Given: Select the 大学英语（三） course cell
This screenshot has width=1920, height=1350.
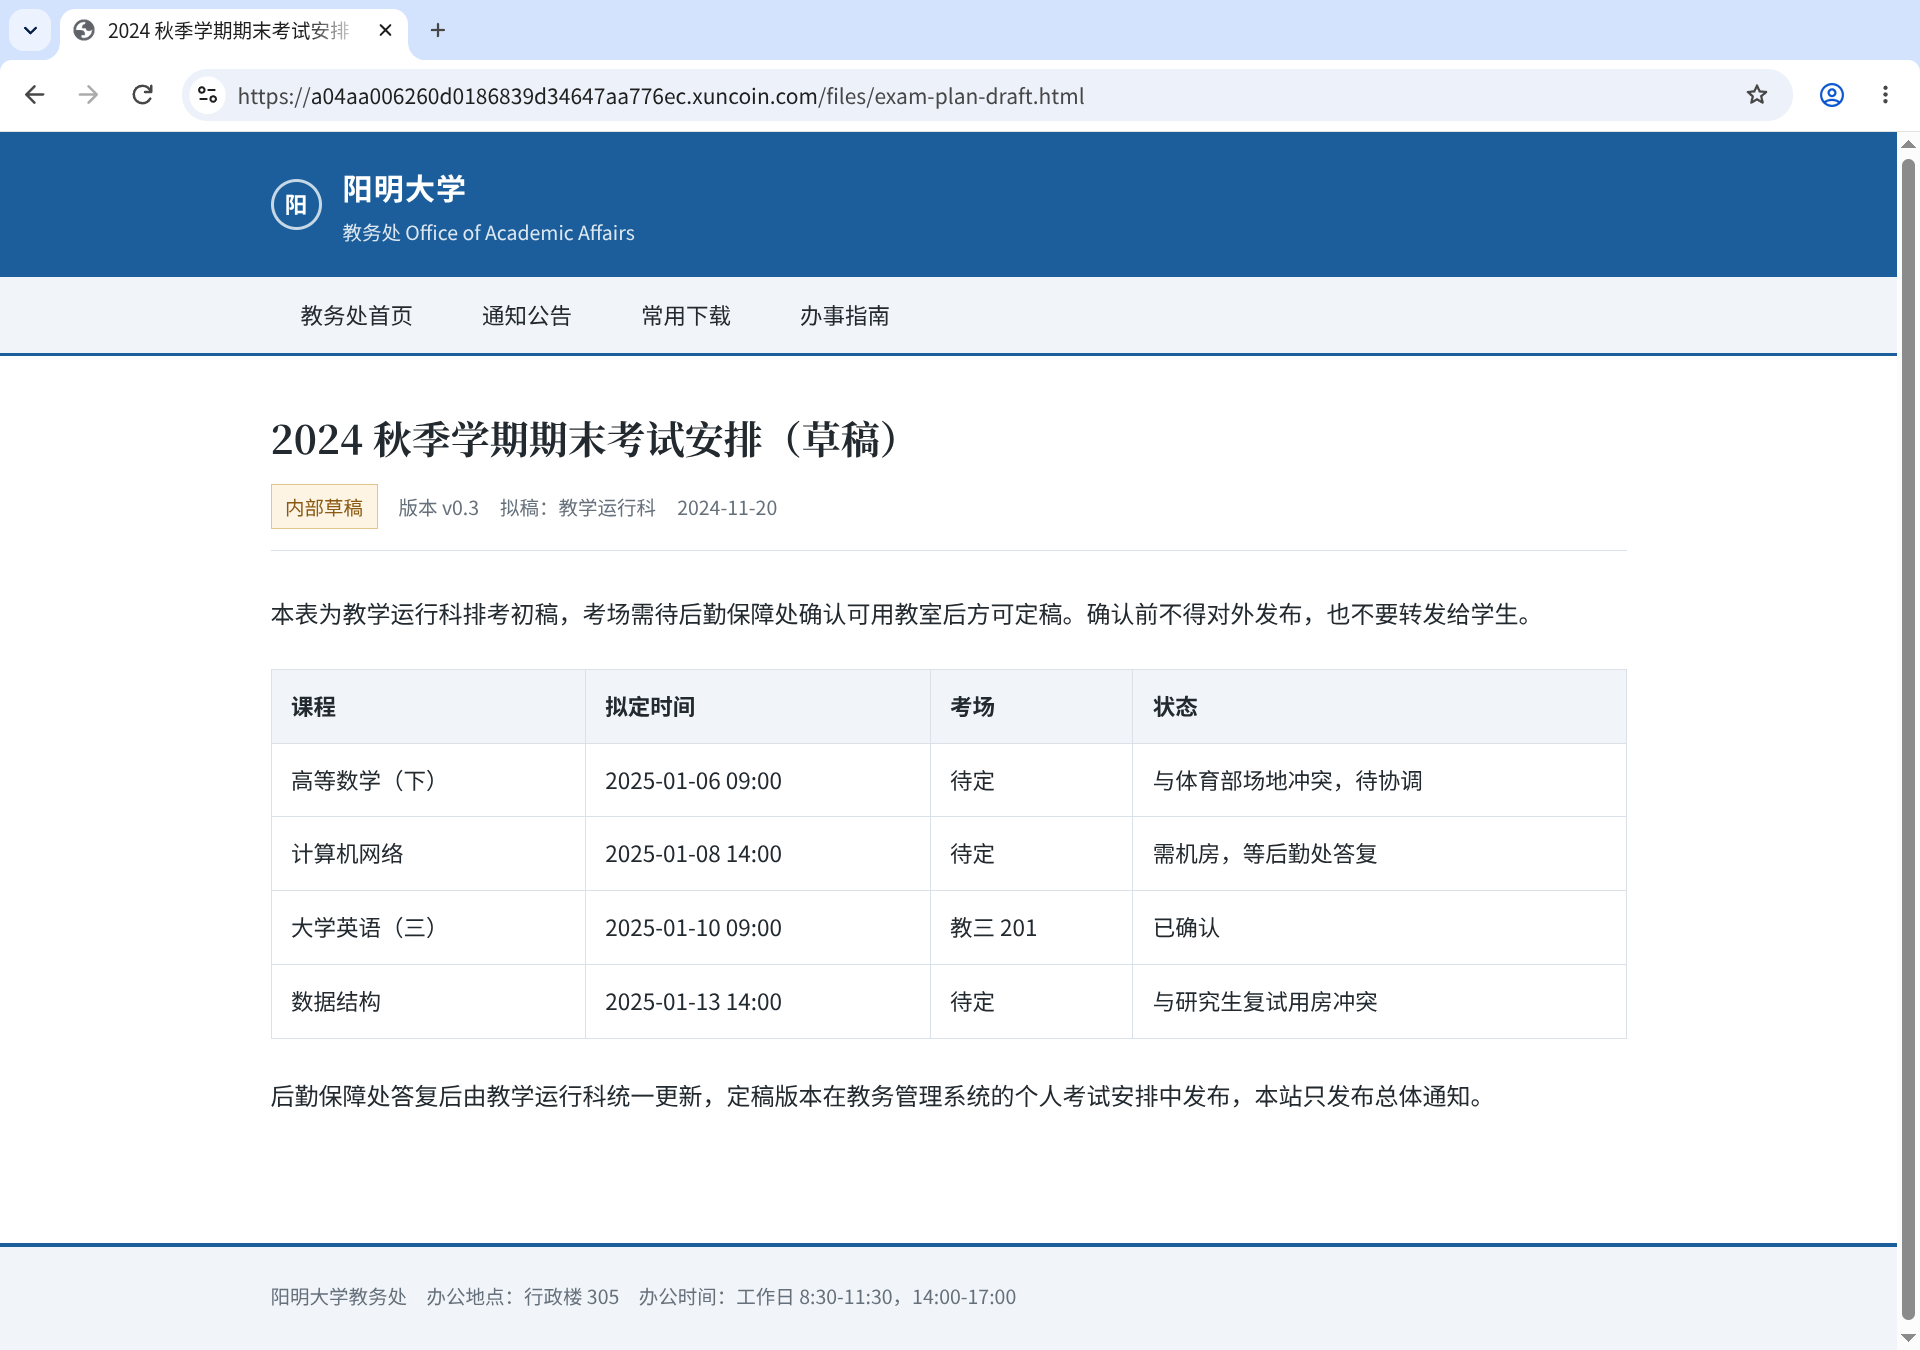Looking at the screenshot, I should 428,928.
